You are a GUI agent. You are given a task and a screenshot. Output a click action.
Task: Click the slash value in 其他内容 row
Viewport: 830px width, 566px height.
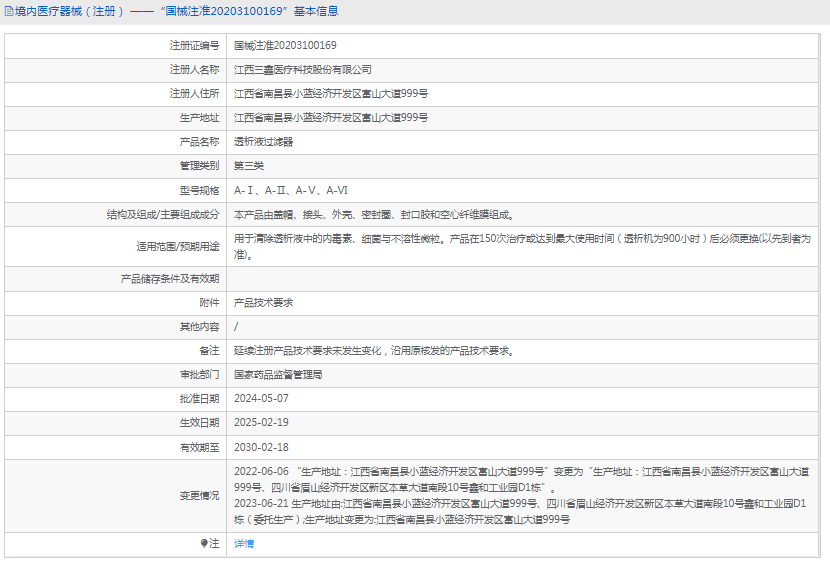(x=236, y=327)
